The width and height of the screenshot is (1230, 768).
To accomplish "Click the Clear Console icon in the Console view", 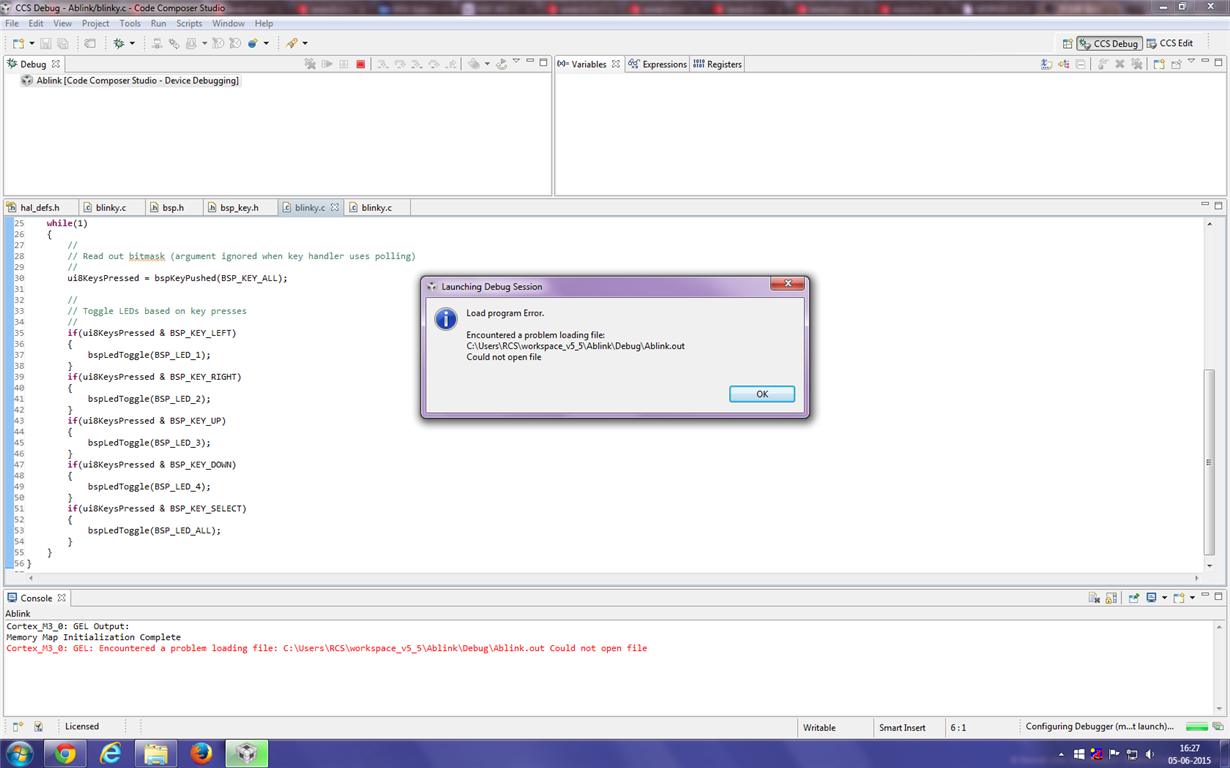I will [x=1093, y=597].
